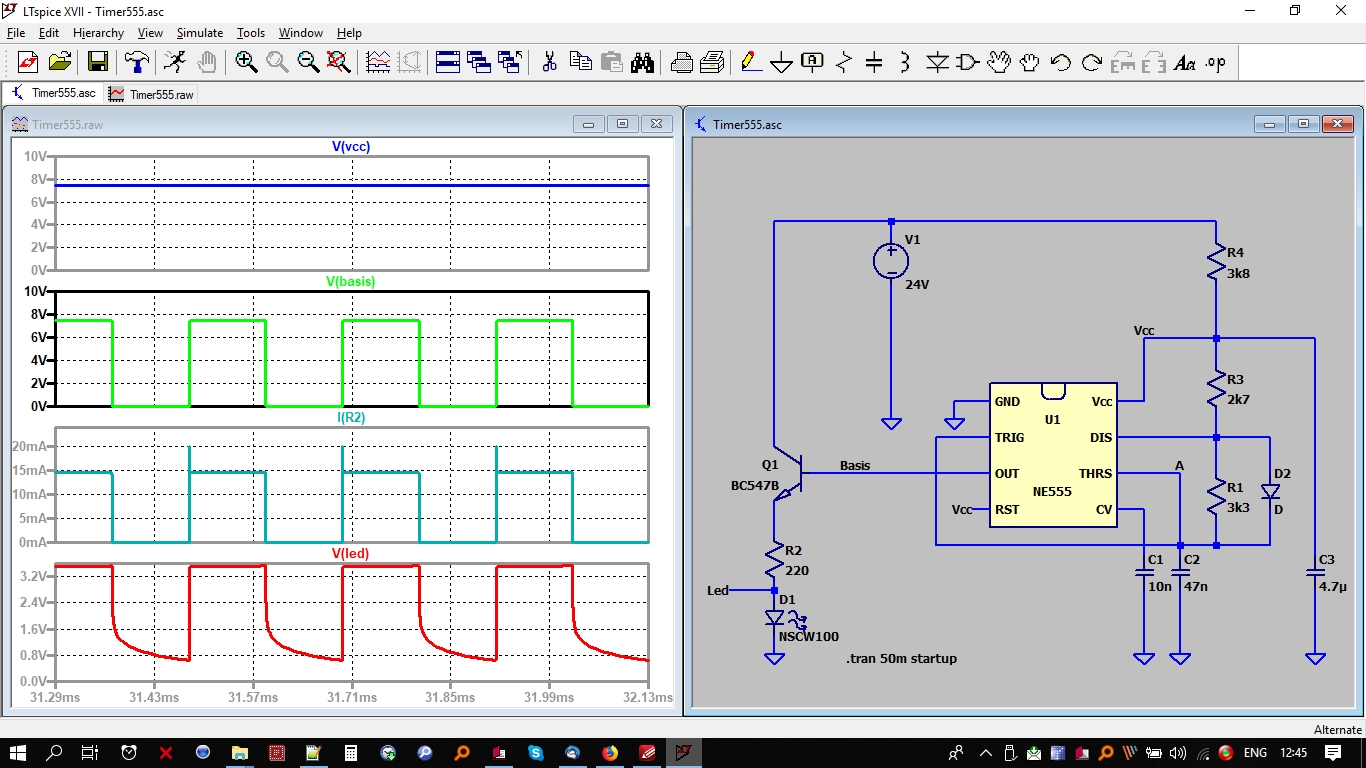Open the Help menu
Screen dimensions: 1366x768
349,33
